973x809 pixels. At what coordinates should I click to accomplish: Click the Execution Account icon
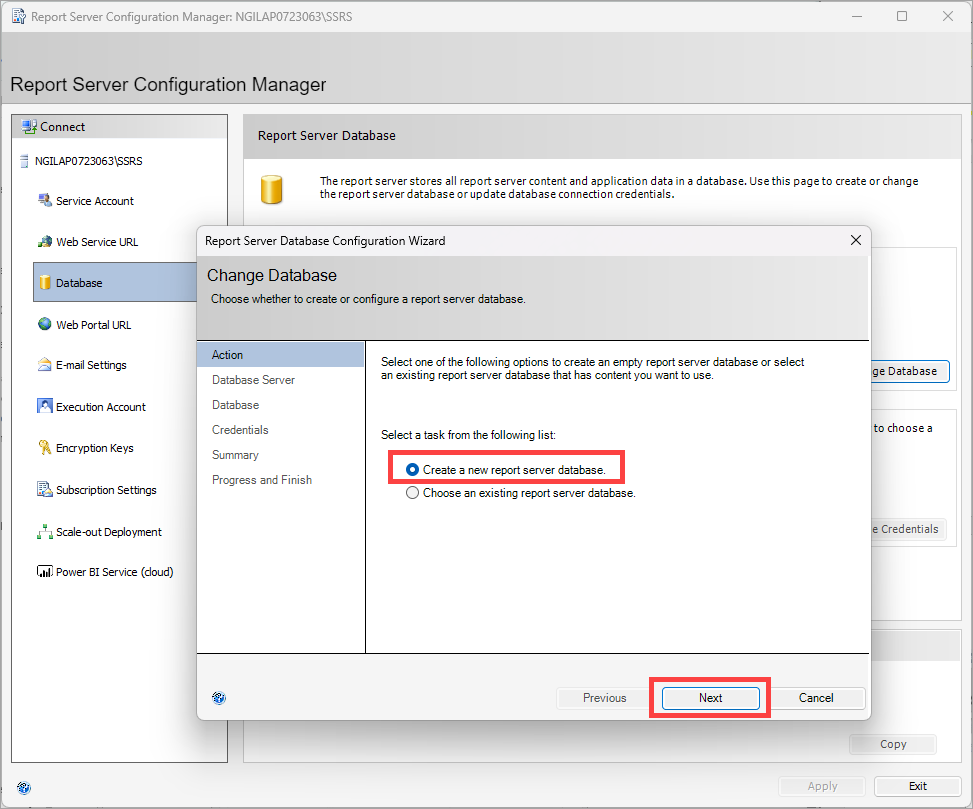[45, 406]
